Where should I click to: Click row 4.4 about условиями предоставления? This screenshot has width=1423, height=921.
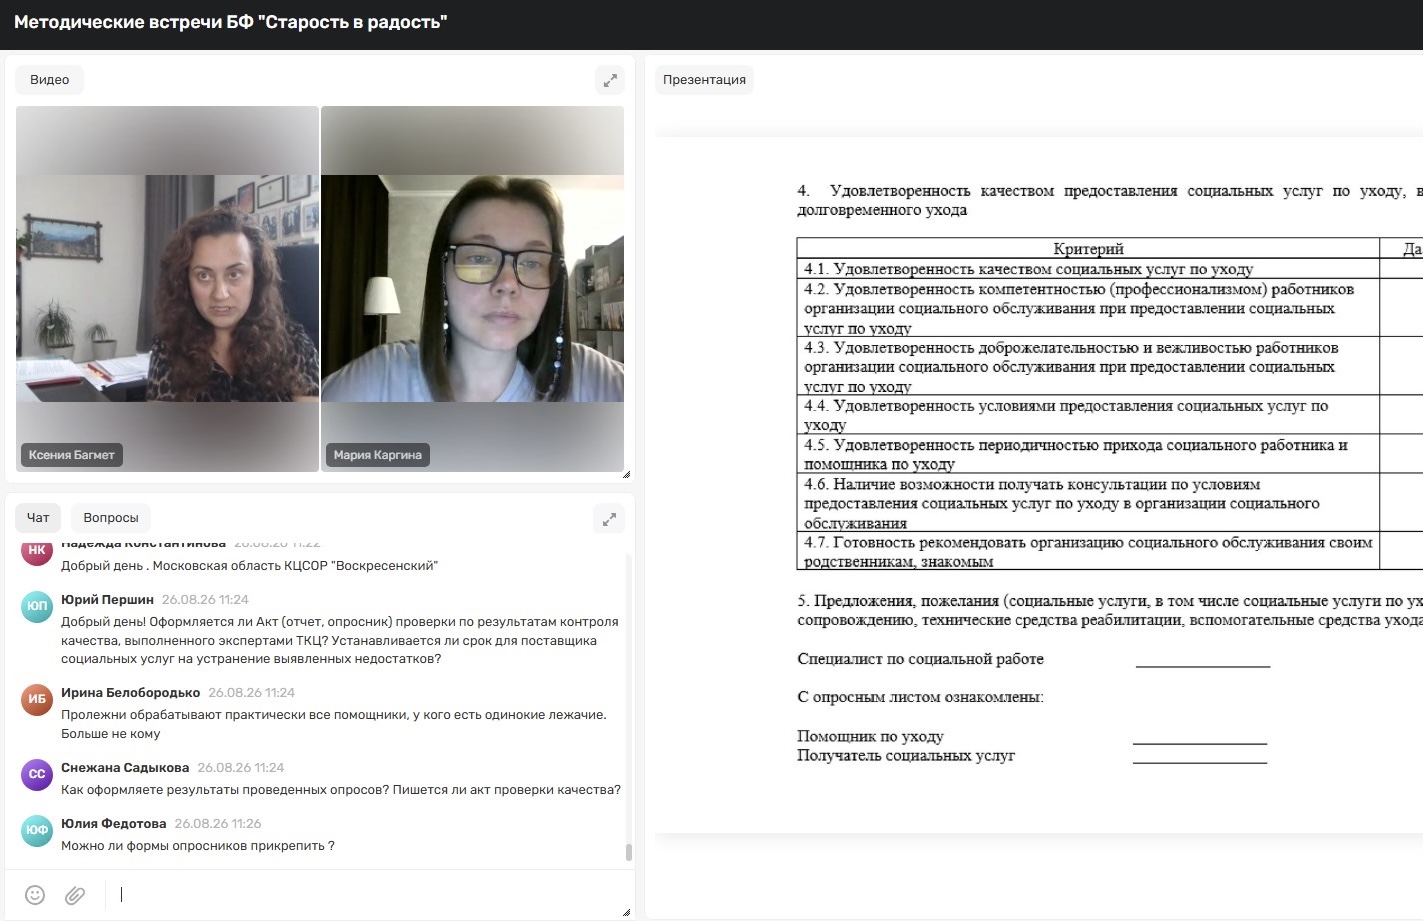point(1088,415)
